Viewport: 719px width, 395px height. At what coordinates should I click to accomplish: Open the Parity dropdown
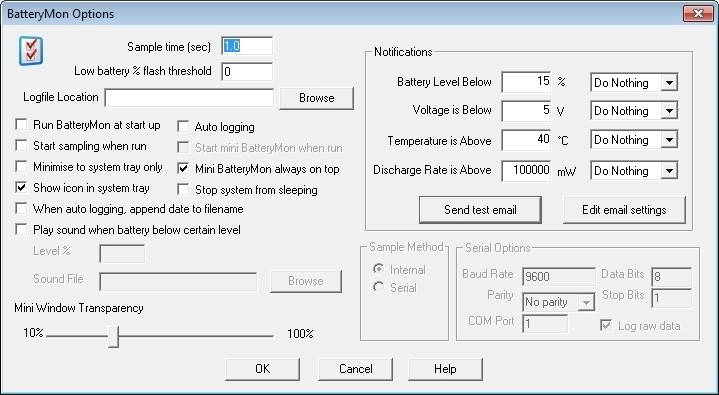pos(586,302)
